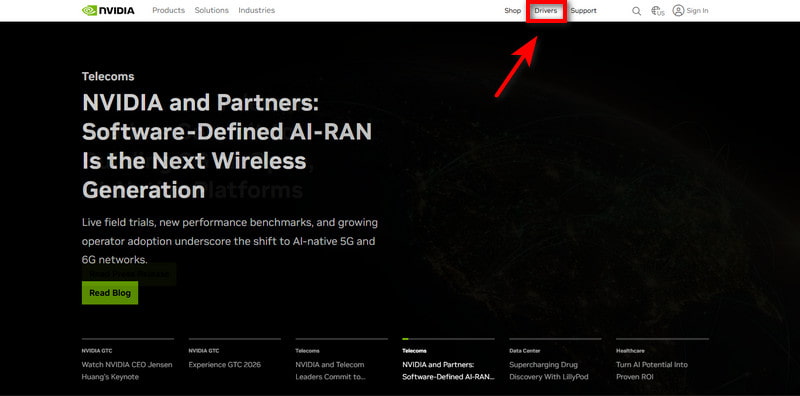Click the Sign In account icon
800x396 pixels.
click(x=678, y=10)
